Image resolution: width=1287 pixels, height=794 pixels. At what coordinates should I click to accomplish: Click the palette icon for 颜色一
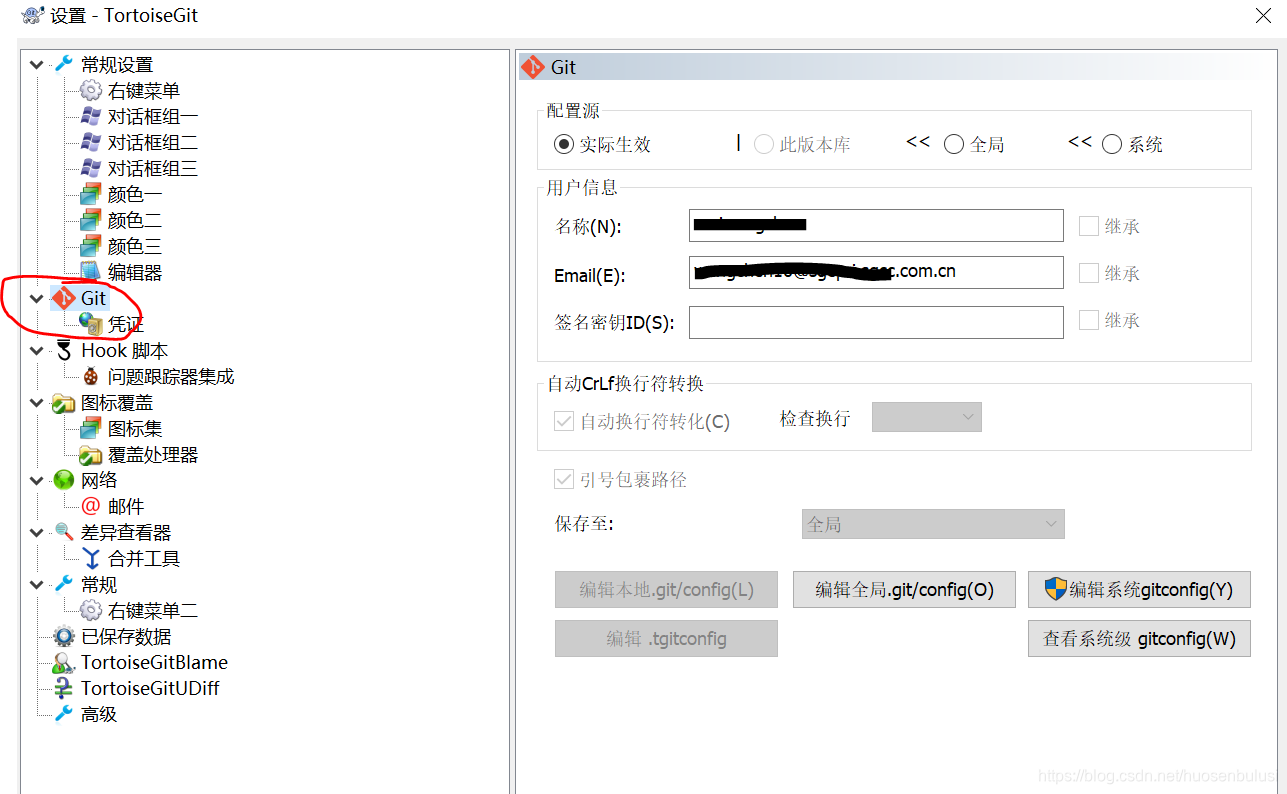(91, 195)
